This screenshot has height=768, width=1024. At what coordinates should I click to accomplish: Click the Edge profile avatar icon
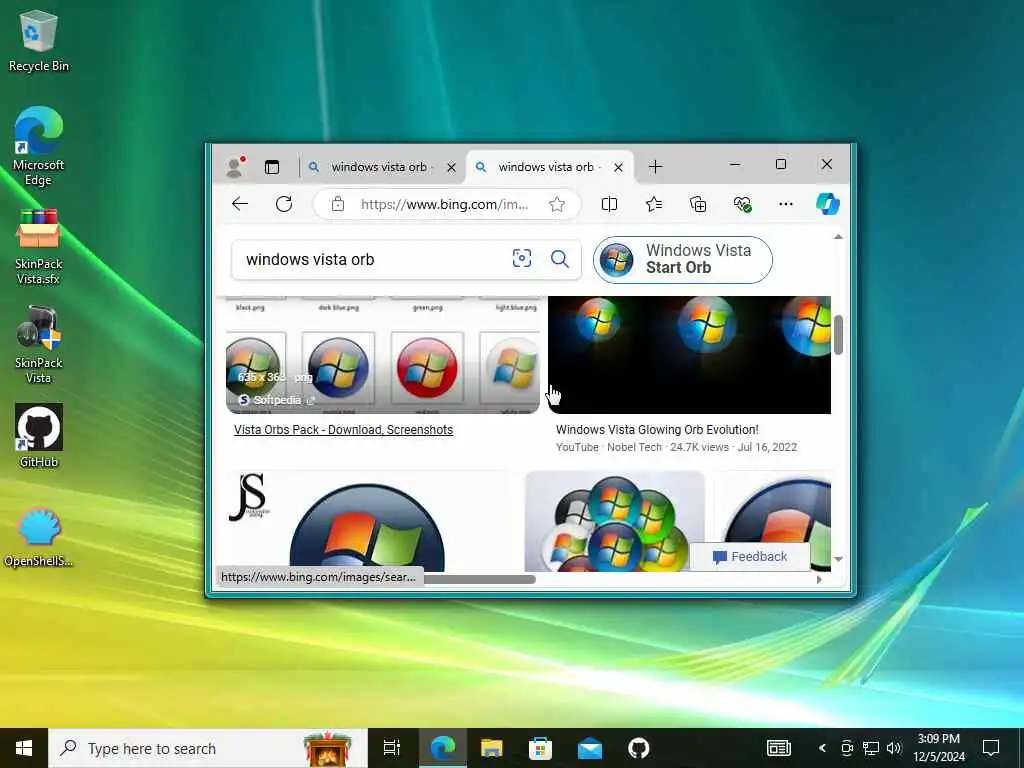coord(234,167)
